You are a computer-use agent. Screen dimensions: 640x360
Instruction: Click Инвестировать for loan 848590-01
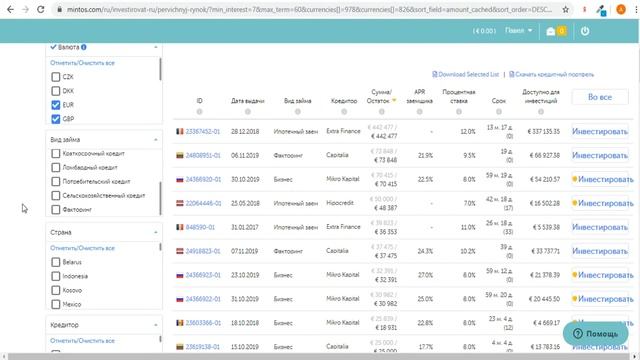pyautogui.click(x=600, y=227)
